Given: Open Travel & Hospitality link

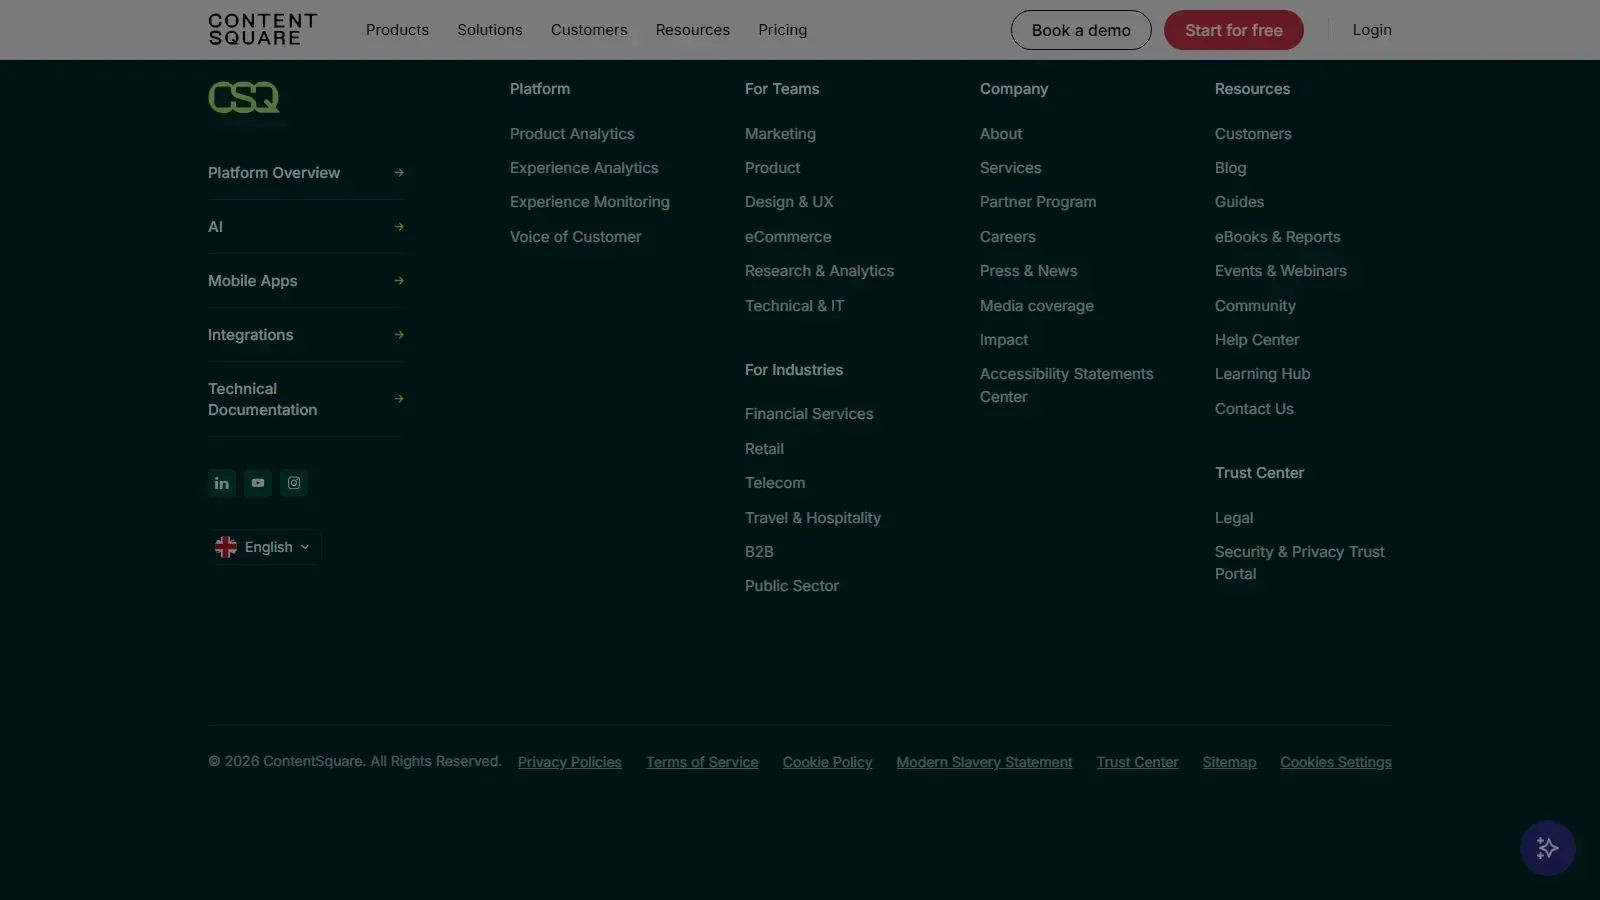Looking at the screenshot, I should (x=813, y=518).
